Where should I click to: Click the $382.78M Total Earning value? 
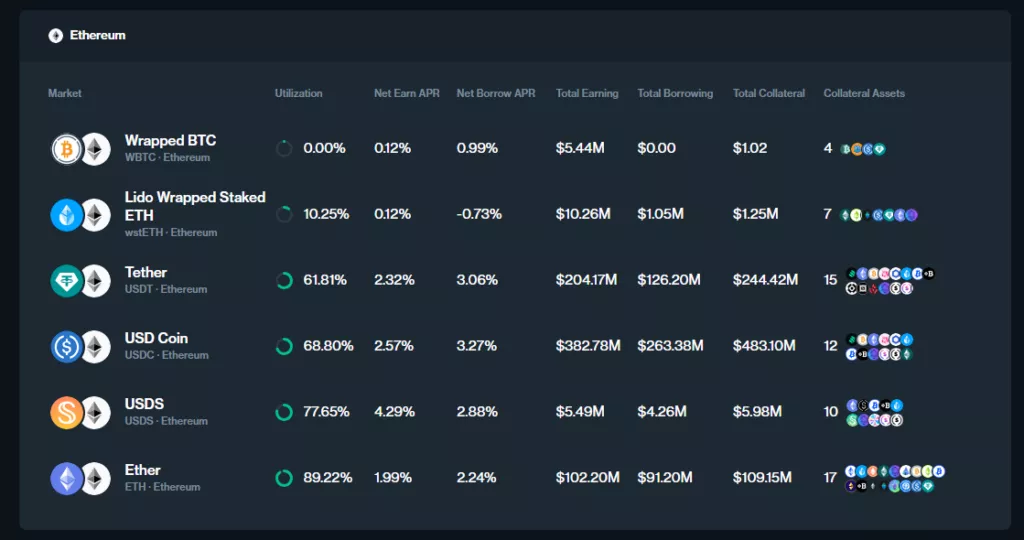pos(588,346)
